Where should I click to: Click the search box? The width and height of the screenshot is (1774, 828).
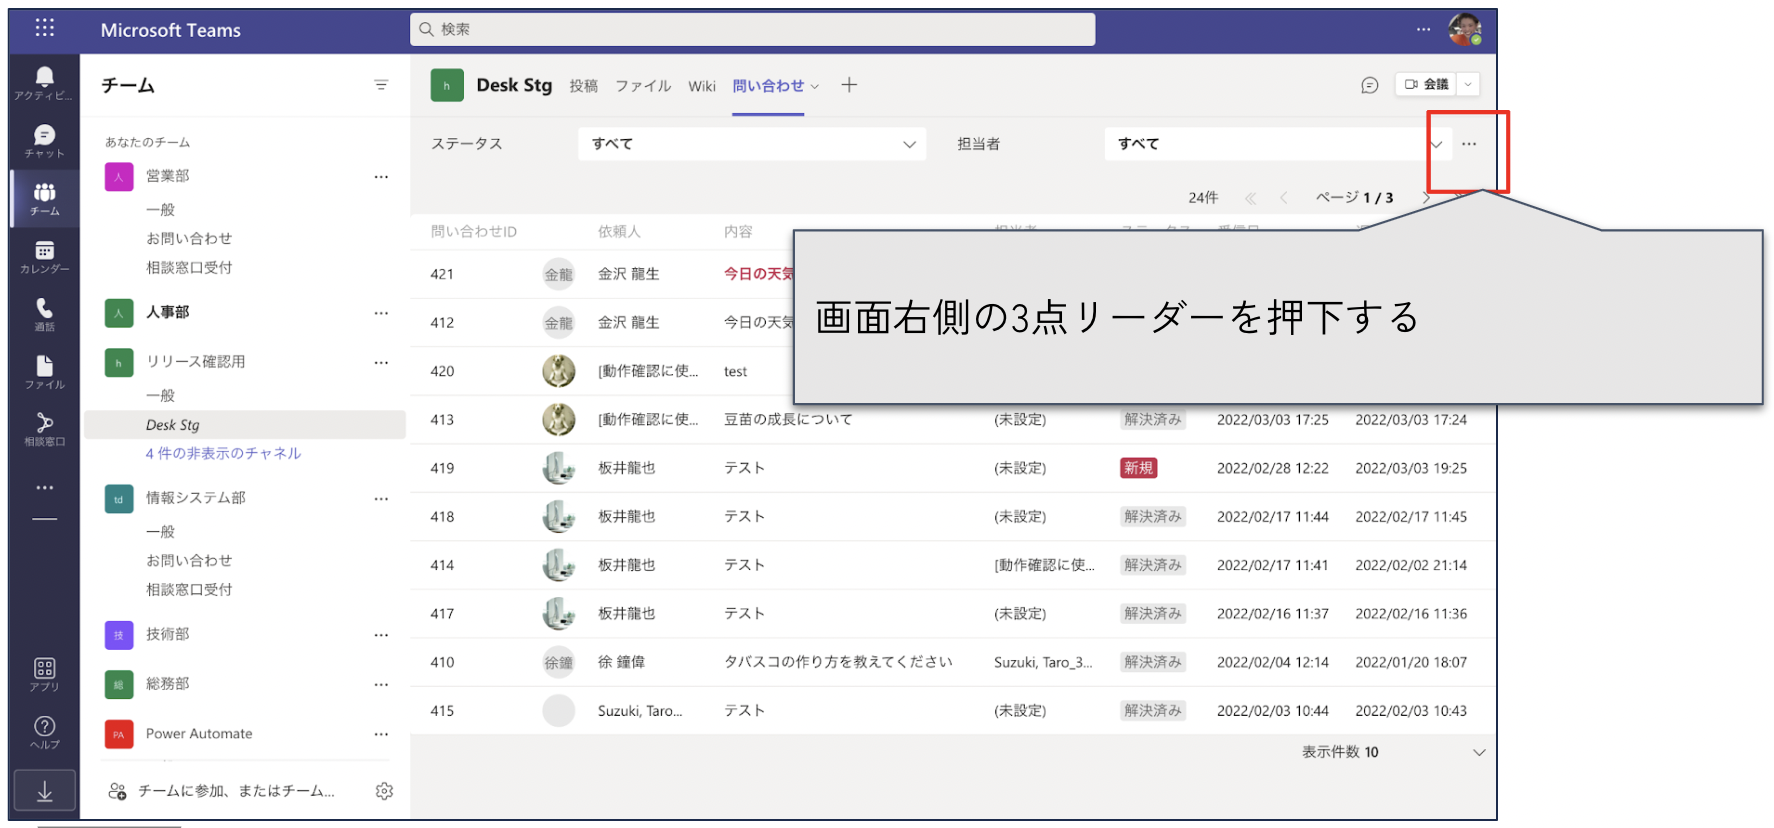pyautogui.click(x=752, y=29)
